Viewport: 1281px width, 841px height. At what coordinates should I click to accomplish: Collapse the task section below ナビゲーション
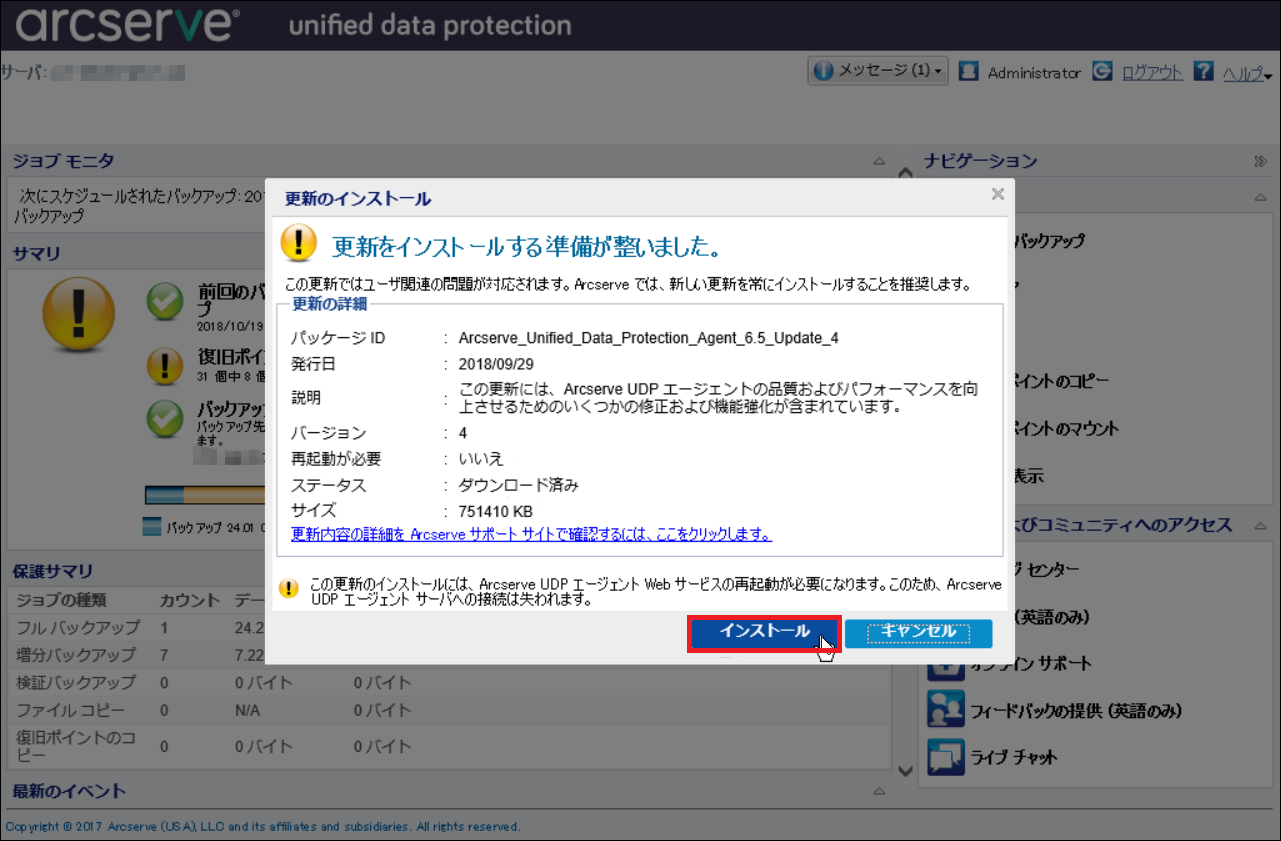pos(1260,198)
